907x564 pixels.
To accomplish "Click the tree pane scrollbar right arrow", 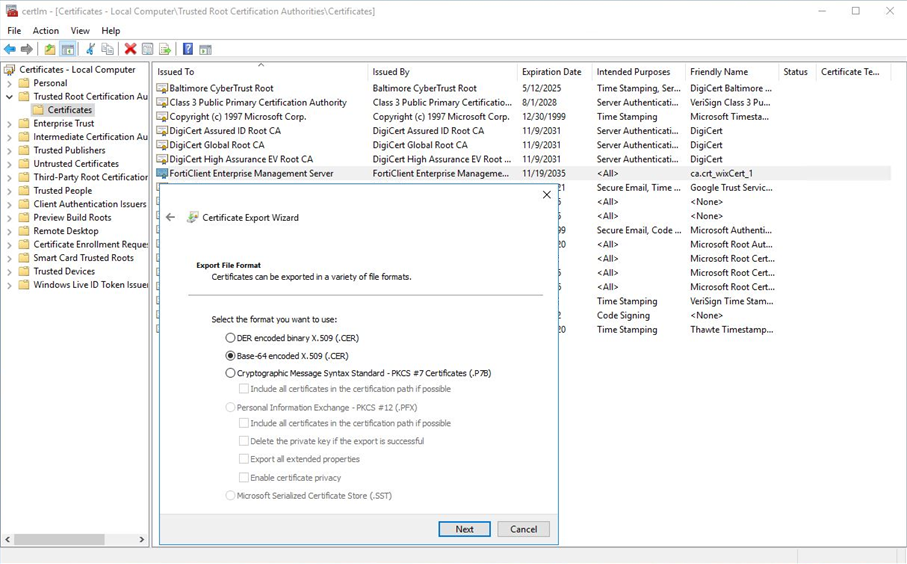I will 142,539.
